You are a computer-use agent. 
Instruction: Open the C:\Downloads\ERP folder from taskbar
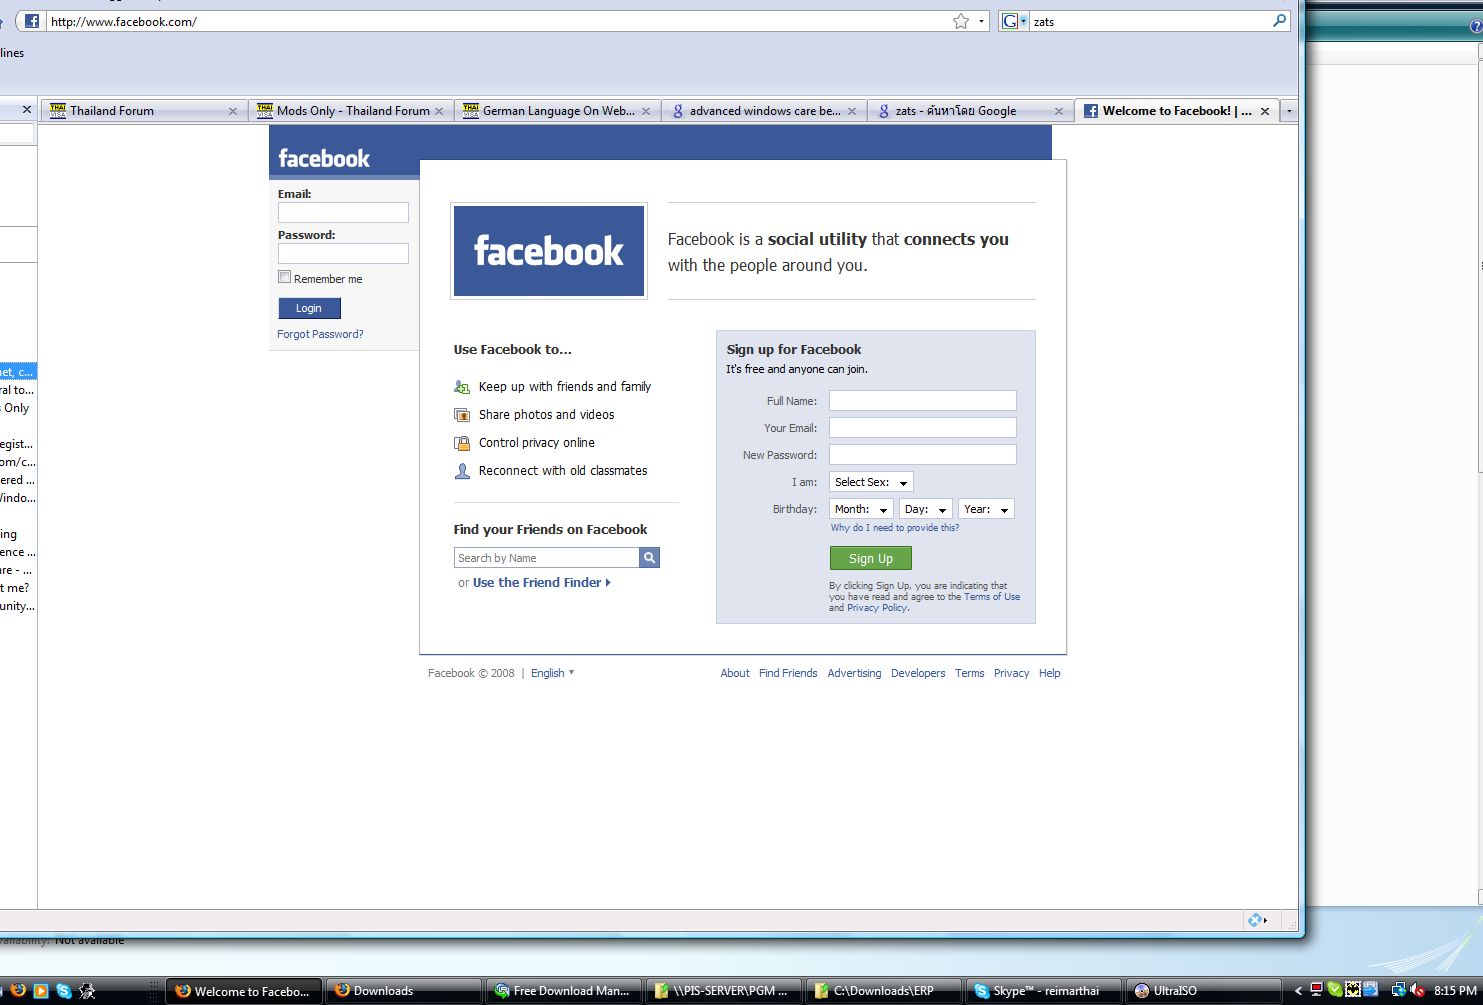pos(884,991)
